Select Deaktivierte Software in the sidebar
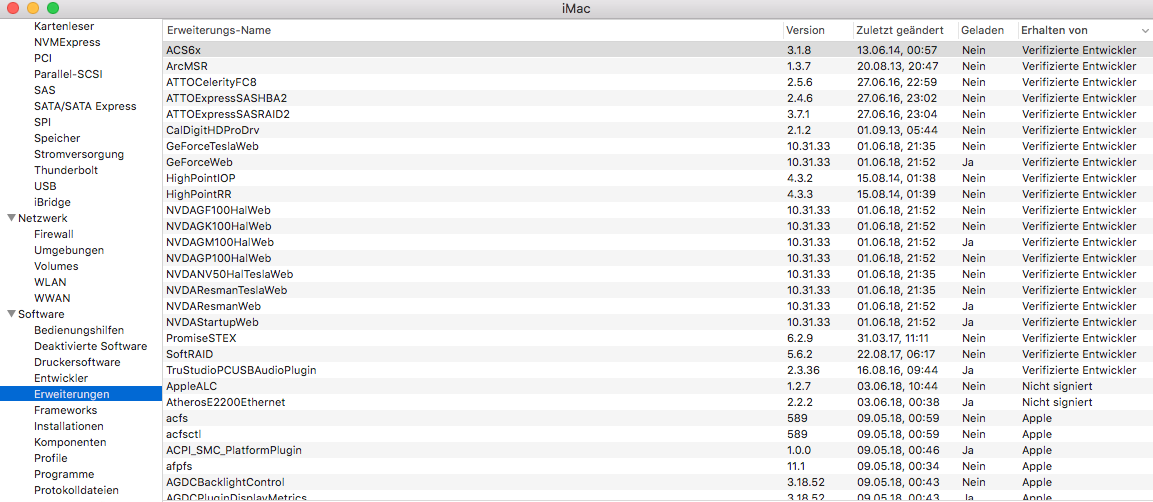This screenshot has height=502, width=1153. (x=90, y=346)
